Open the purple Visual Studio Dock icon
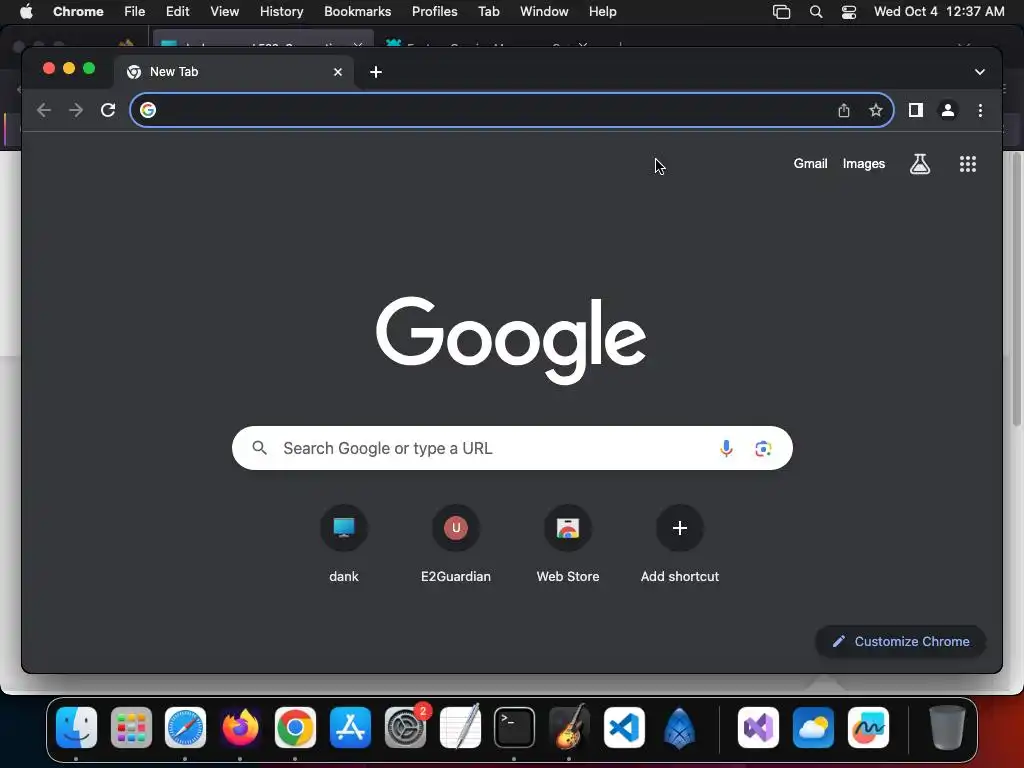 (758, 728)
